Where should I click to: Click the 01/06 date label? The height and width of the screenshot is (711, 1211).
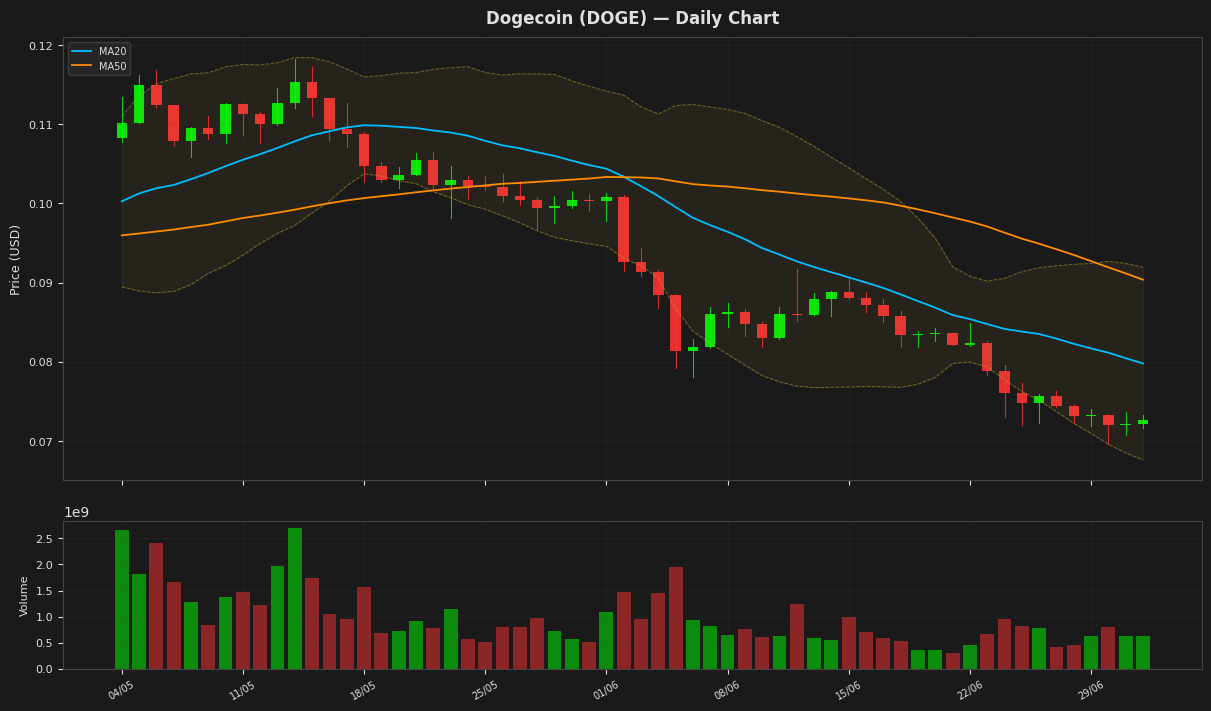(x=604, y=689)
